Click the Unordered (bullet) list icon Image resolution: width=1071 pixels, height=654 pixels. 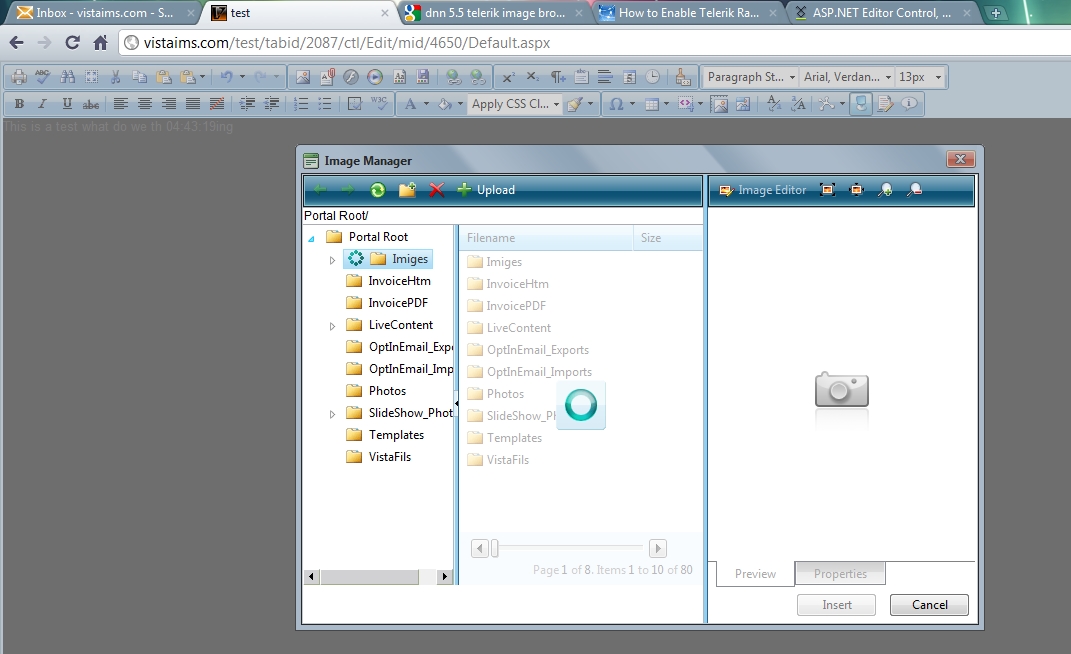pos(325,104)
